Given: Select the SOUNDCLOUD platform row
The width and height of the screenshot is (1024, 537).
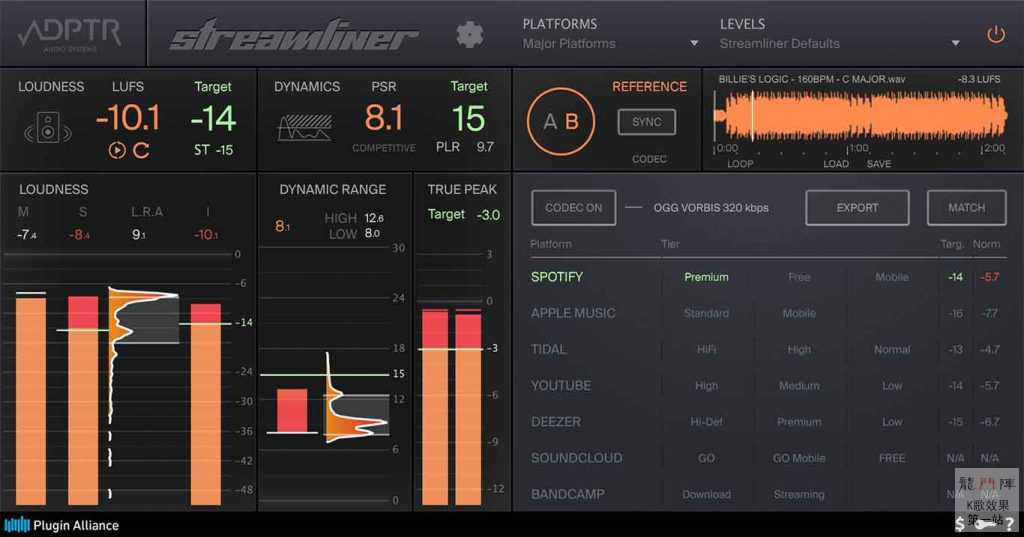Looking at the screenshot, I should tap(576, 459).
